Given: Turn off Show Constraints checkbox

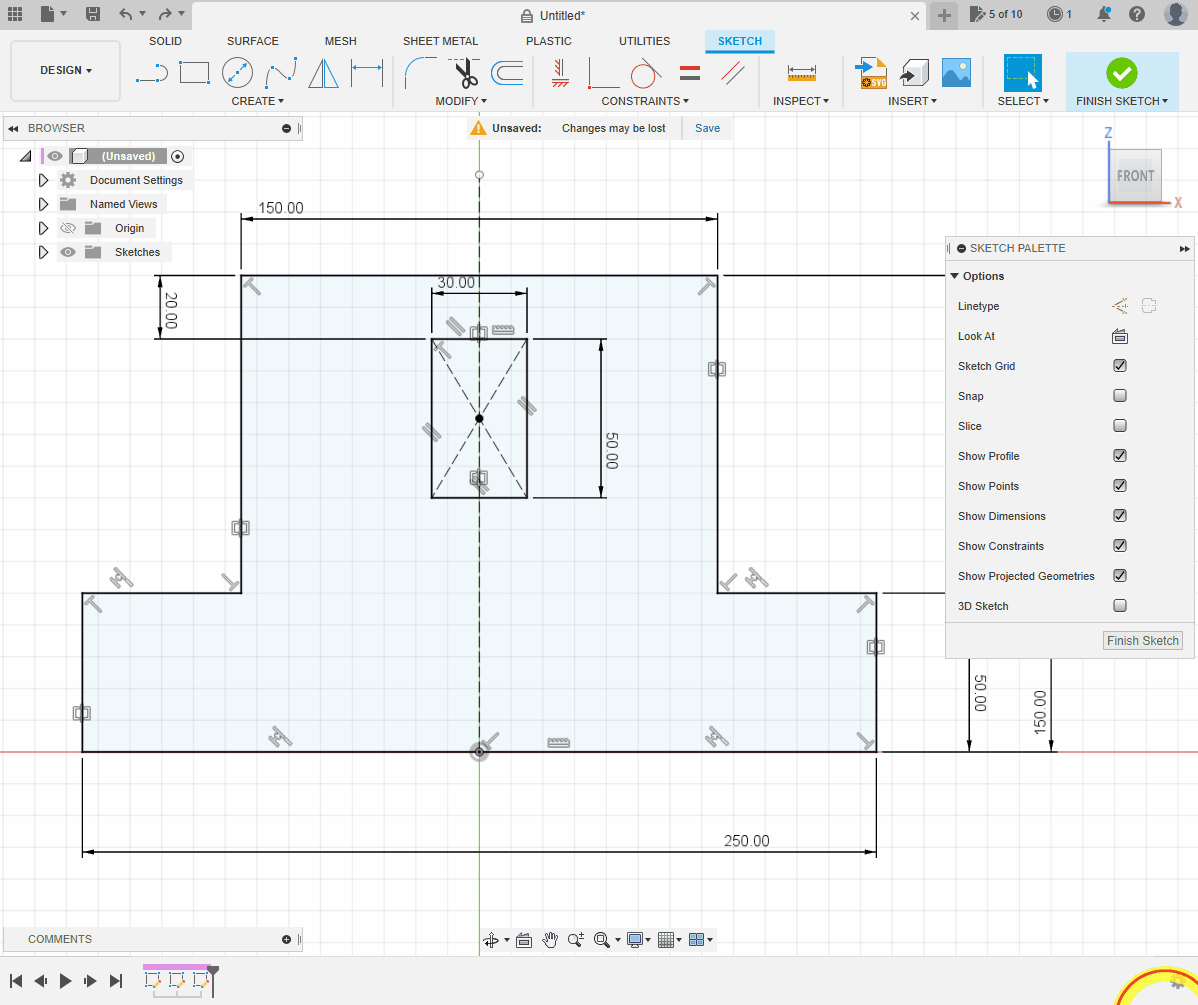Looking at the screenshot, I should click(1120, 546).
